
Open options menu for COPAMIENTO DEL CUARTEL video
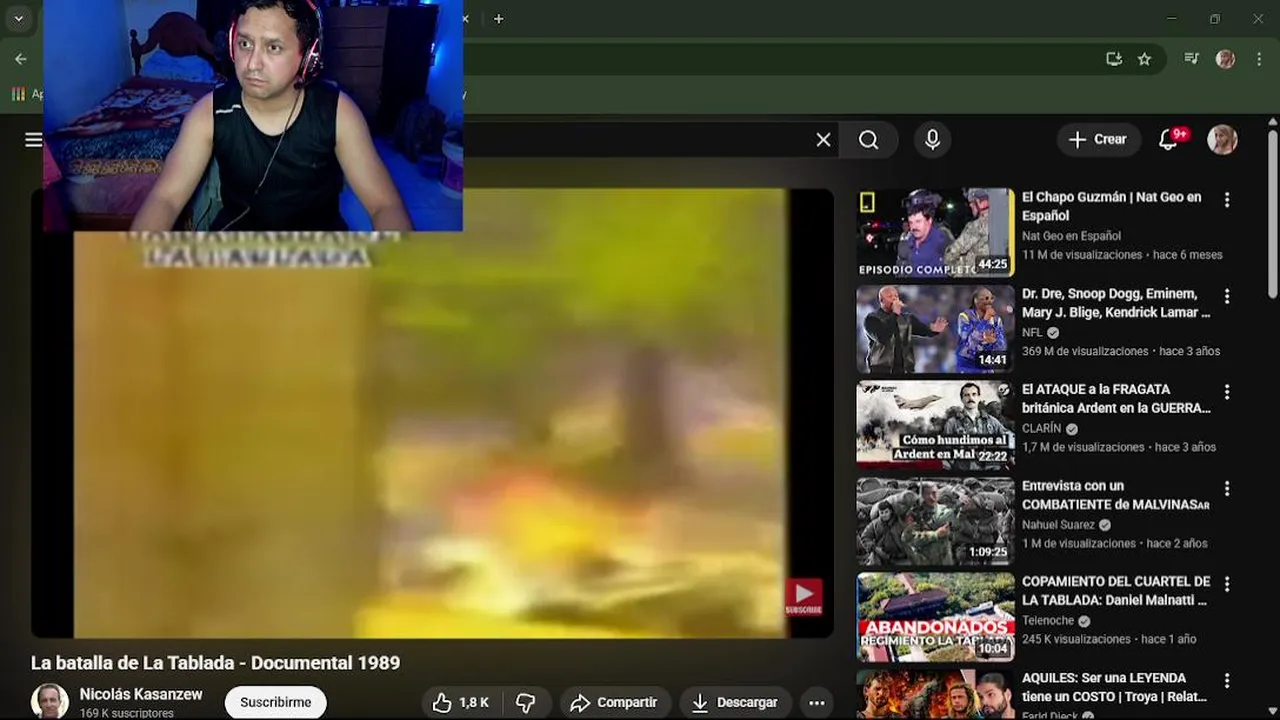click(1227, 584)
